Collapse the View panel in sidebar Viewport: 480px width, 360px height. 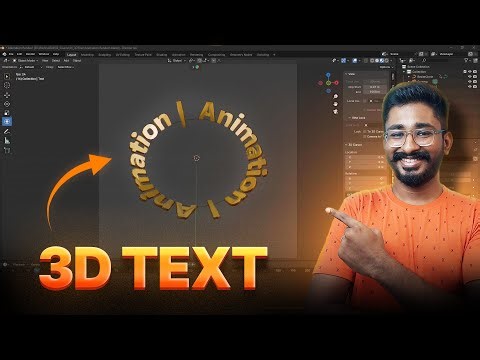tap(347, 74)
